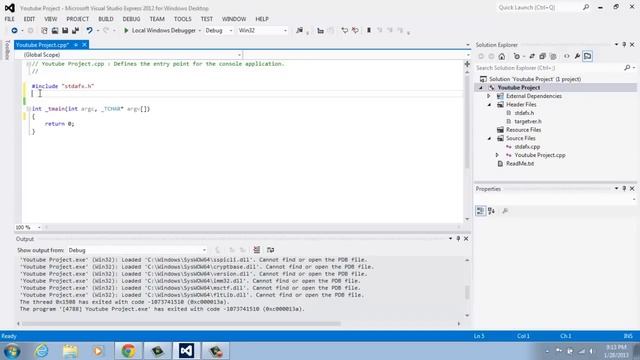Image resolution: width=640 pixels, height=360 pixels.
Task: Pin the Solution Explorer panel
Action: coord(624,44)
